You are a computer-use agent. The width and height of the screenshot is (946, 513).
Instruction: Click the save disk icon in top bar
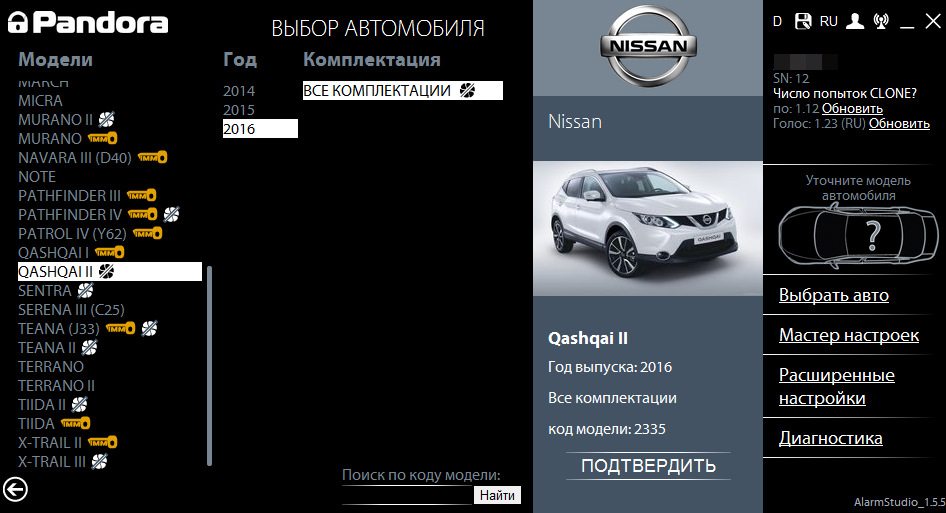(x=803, y=21)
